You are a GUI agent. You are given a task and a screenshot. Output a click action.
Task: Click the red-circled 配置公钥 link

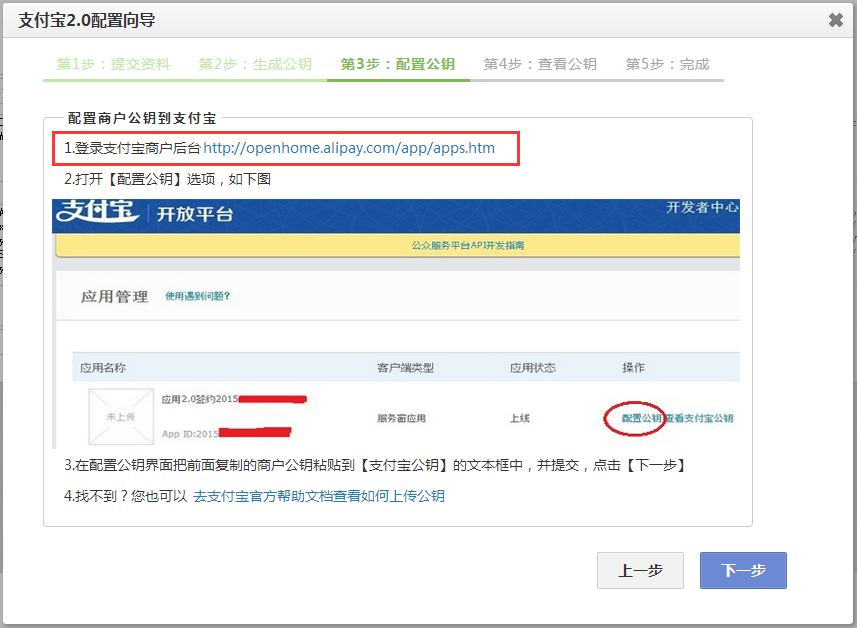click(641, 418)
